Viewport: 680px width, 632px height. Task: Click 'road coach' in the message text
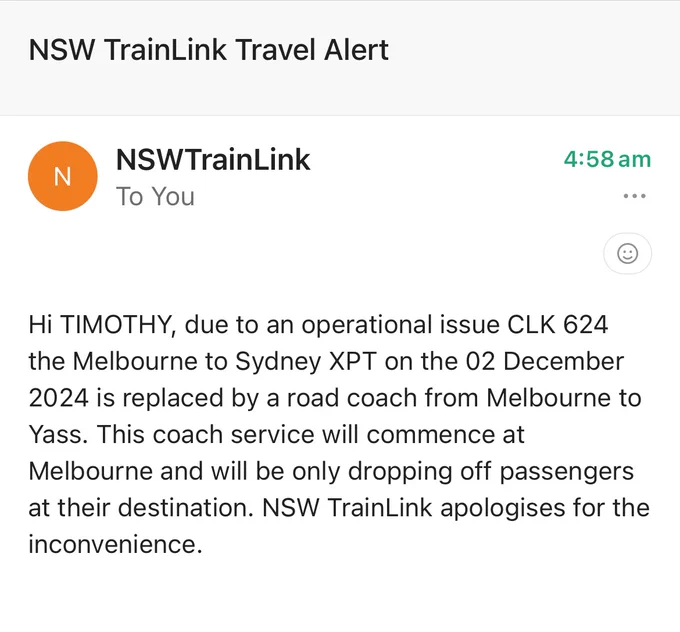click(x=352, y=398)
